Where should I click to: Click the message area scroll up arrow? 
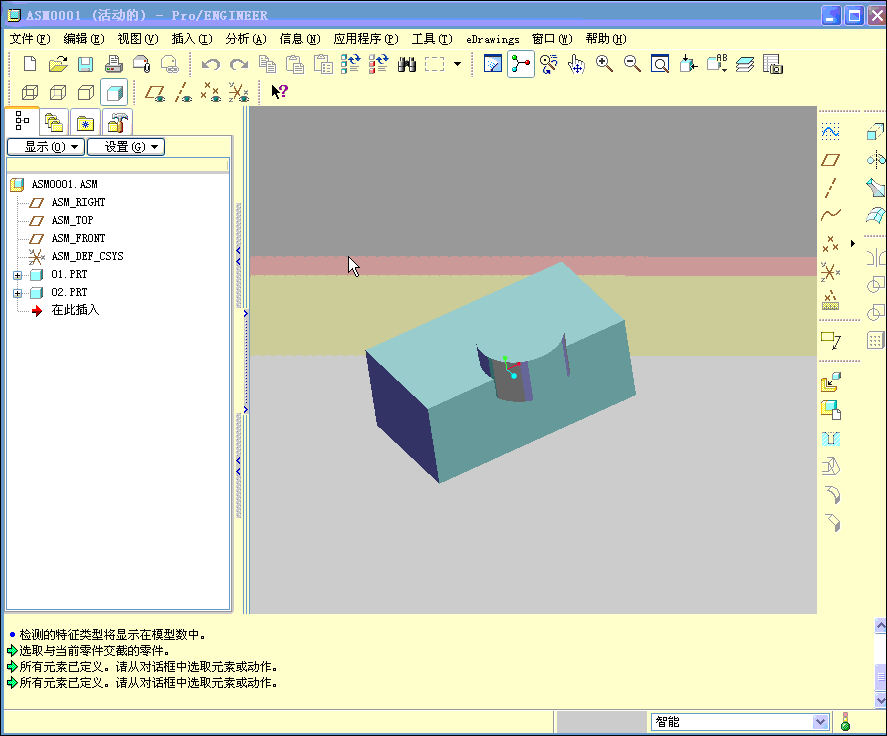(x=881, y=625)
